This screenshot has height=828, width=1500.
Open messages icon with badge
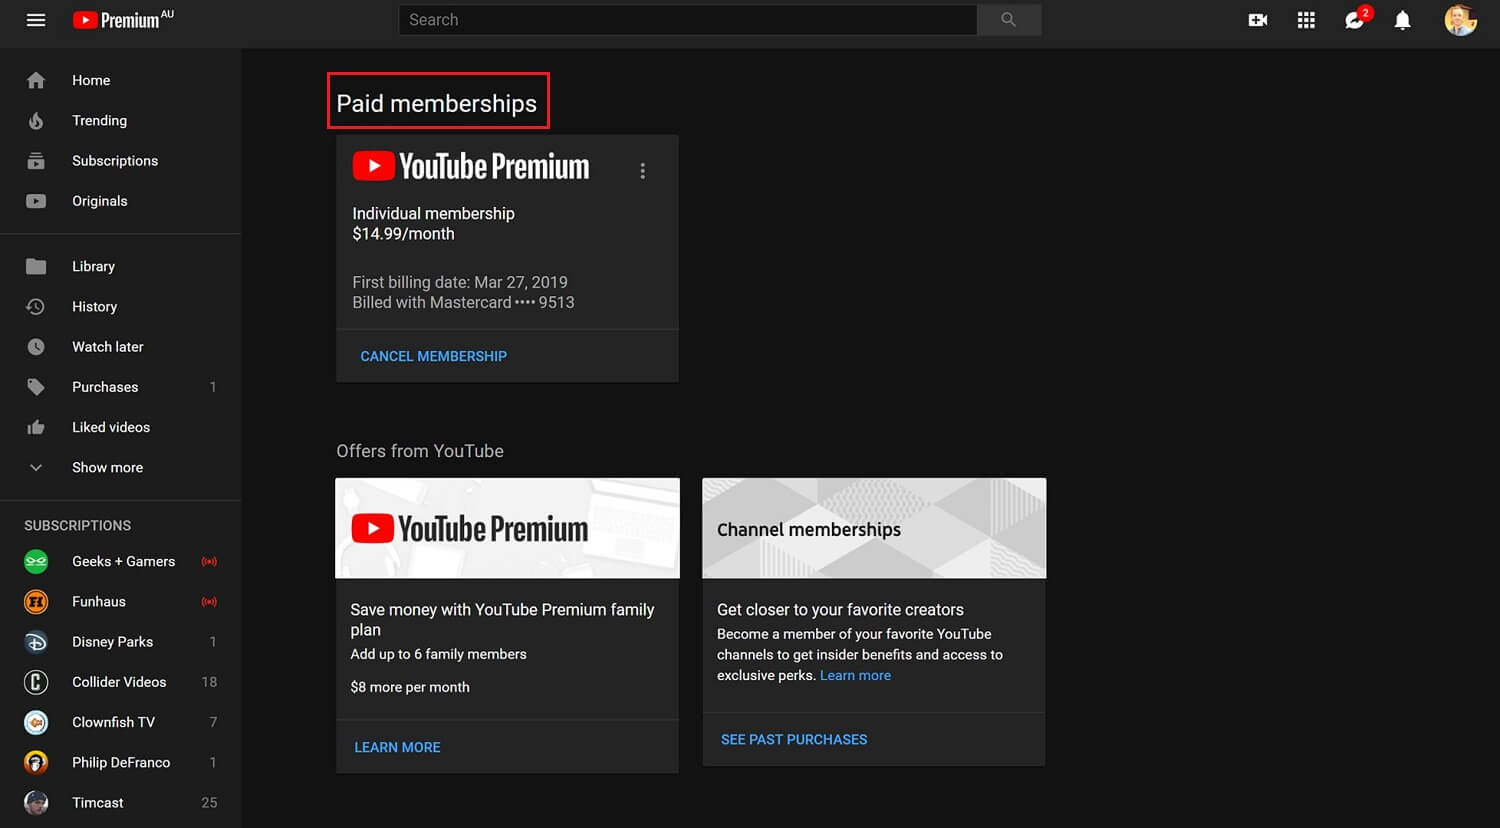1355,20
